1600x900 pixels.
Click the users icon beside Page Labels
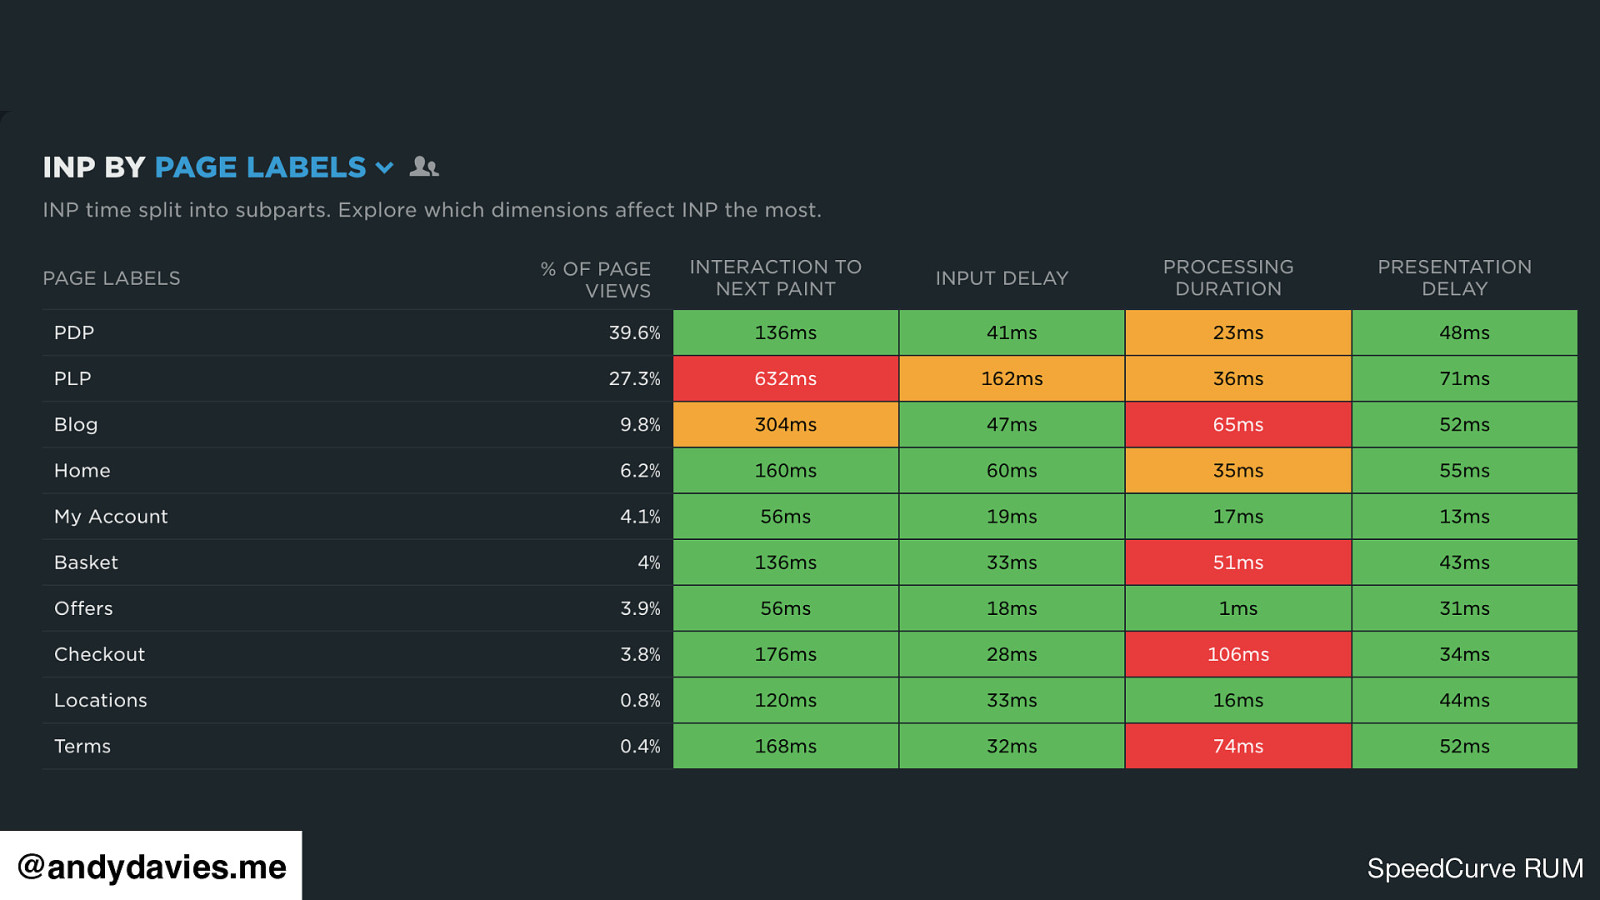click(424, 167)
